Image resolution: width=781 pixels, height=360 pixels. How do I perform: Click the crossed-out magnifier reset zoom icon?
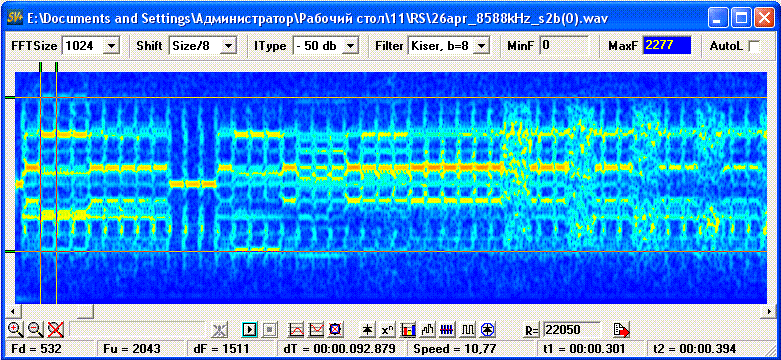point(54,329)
